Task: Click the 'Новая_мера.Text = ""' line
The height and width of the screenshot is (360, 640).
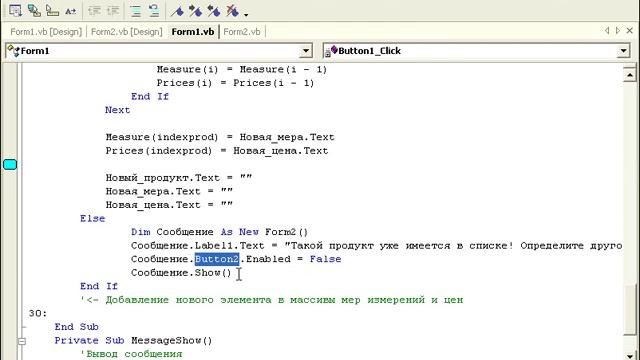Action: click(x=169, y=191)
